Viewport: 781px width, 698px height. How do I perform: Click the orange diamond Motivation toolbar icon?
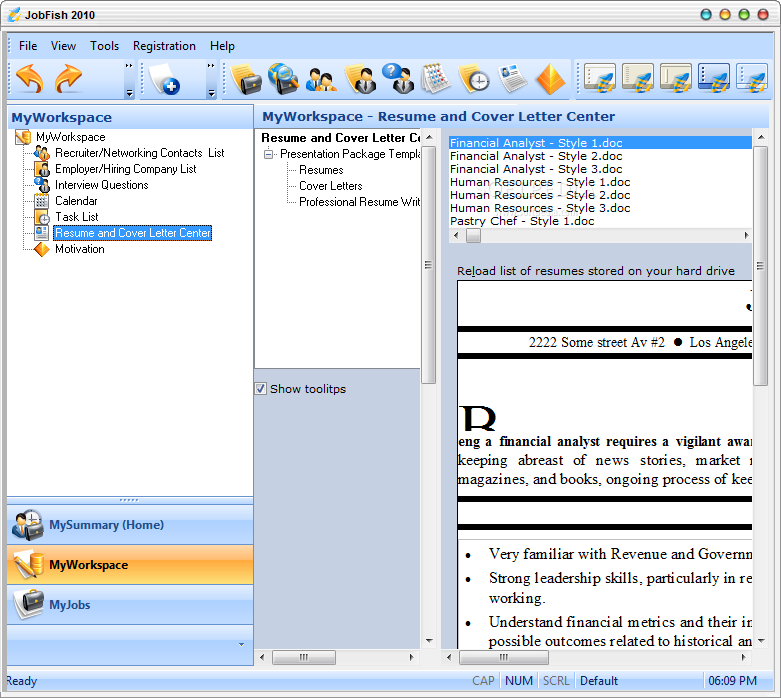[x=550, y=79]
